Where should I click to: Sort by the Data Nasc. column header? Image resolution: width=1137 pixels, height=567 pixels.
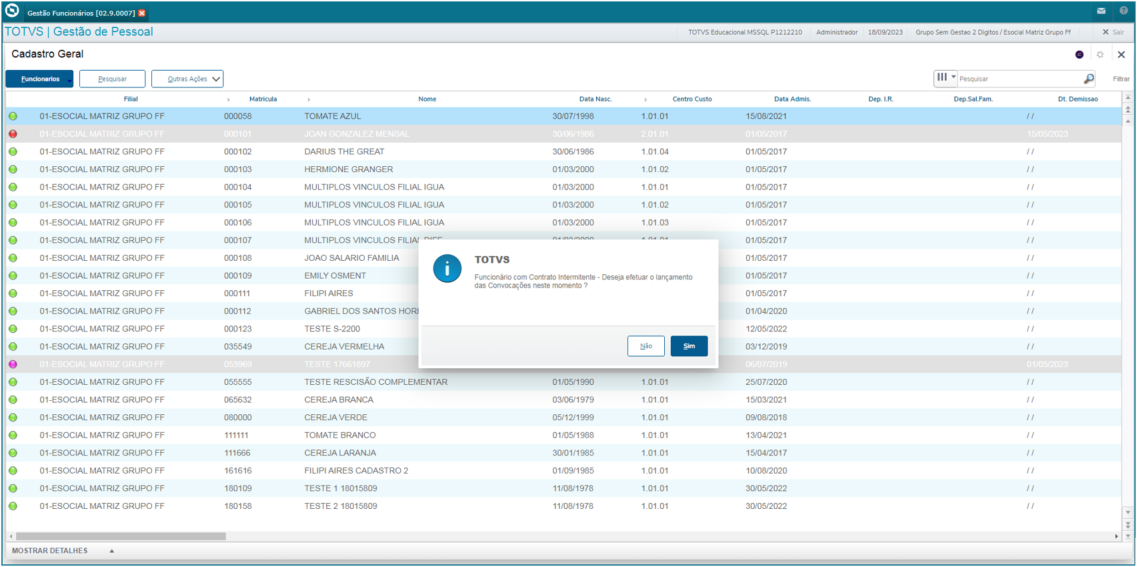pyautogui.click(x=595, y=99)
